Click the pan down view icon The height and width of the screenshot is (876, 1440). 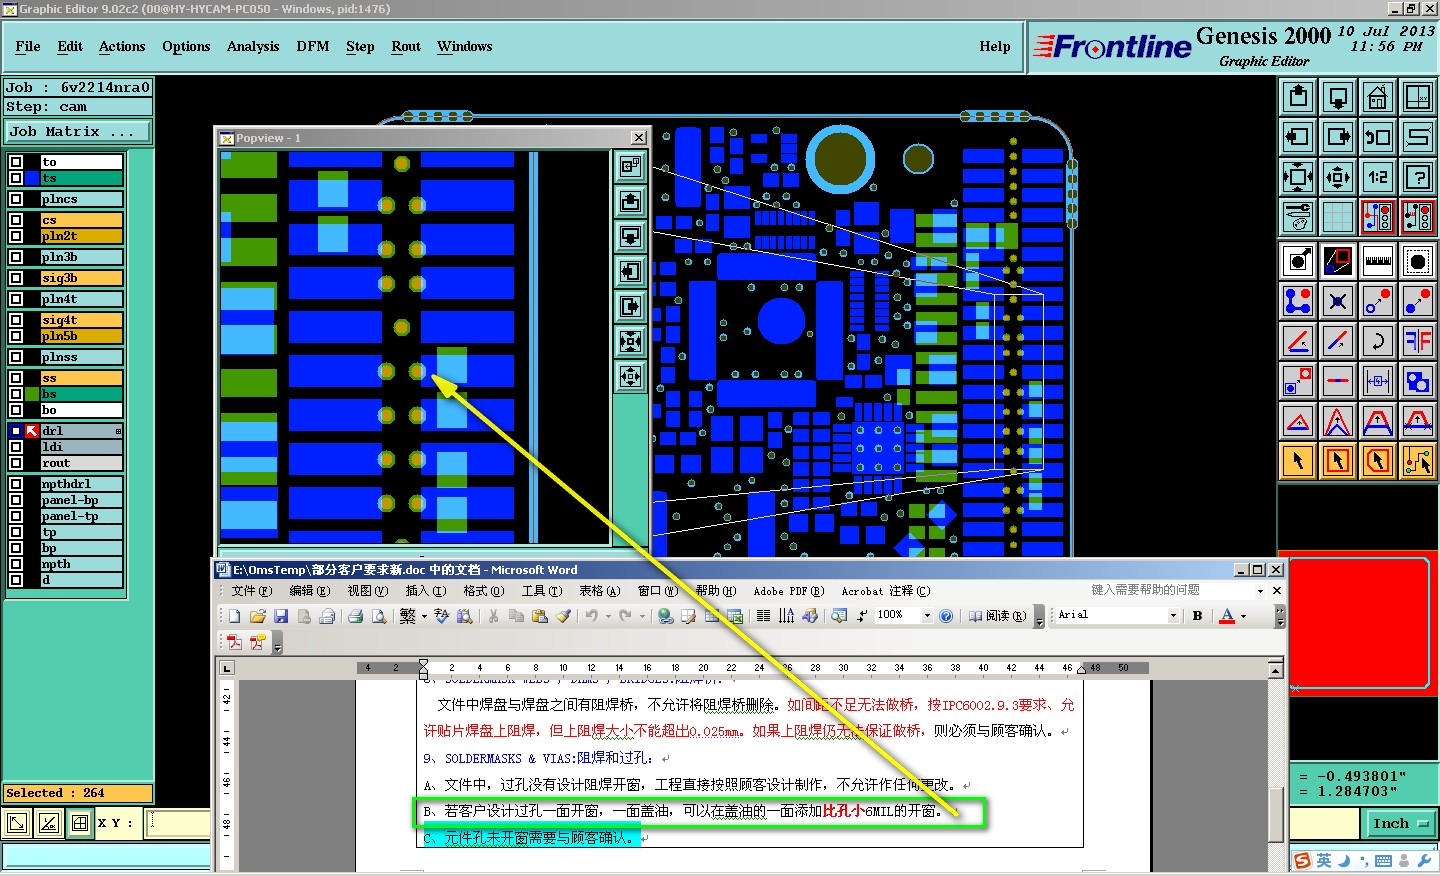point(1338,97)
